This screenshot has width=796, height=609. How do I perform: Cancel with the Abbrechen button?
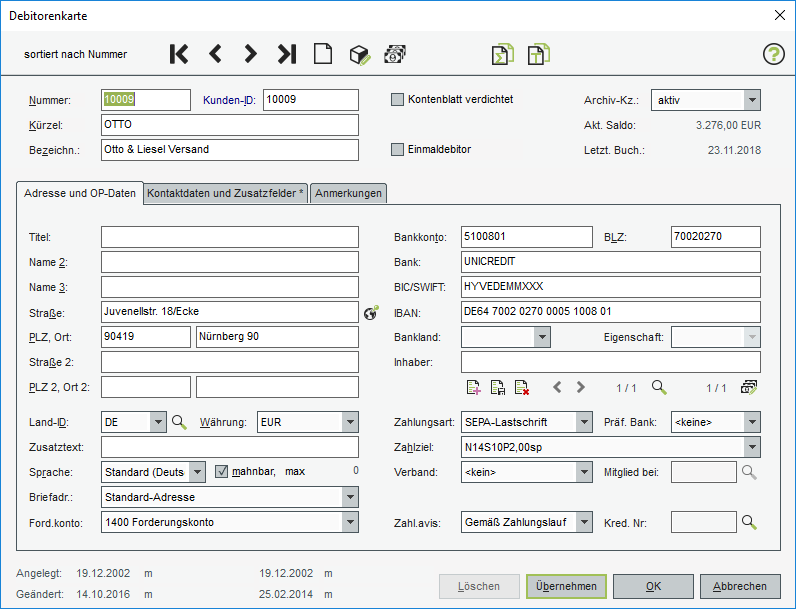(x=740, y=586)
